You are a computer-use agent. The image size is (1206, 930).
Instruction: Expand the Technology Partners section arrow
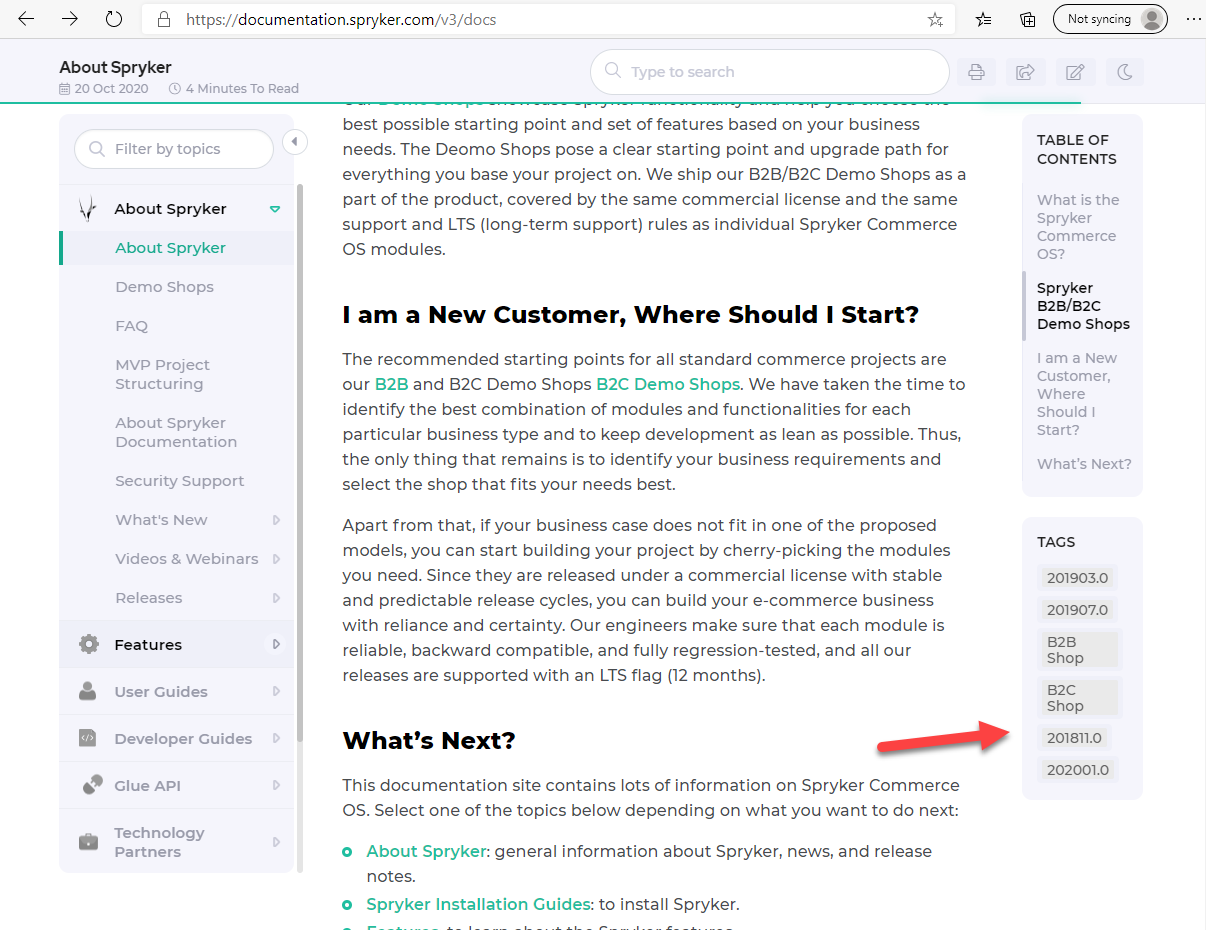276,842
